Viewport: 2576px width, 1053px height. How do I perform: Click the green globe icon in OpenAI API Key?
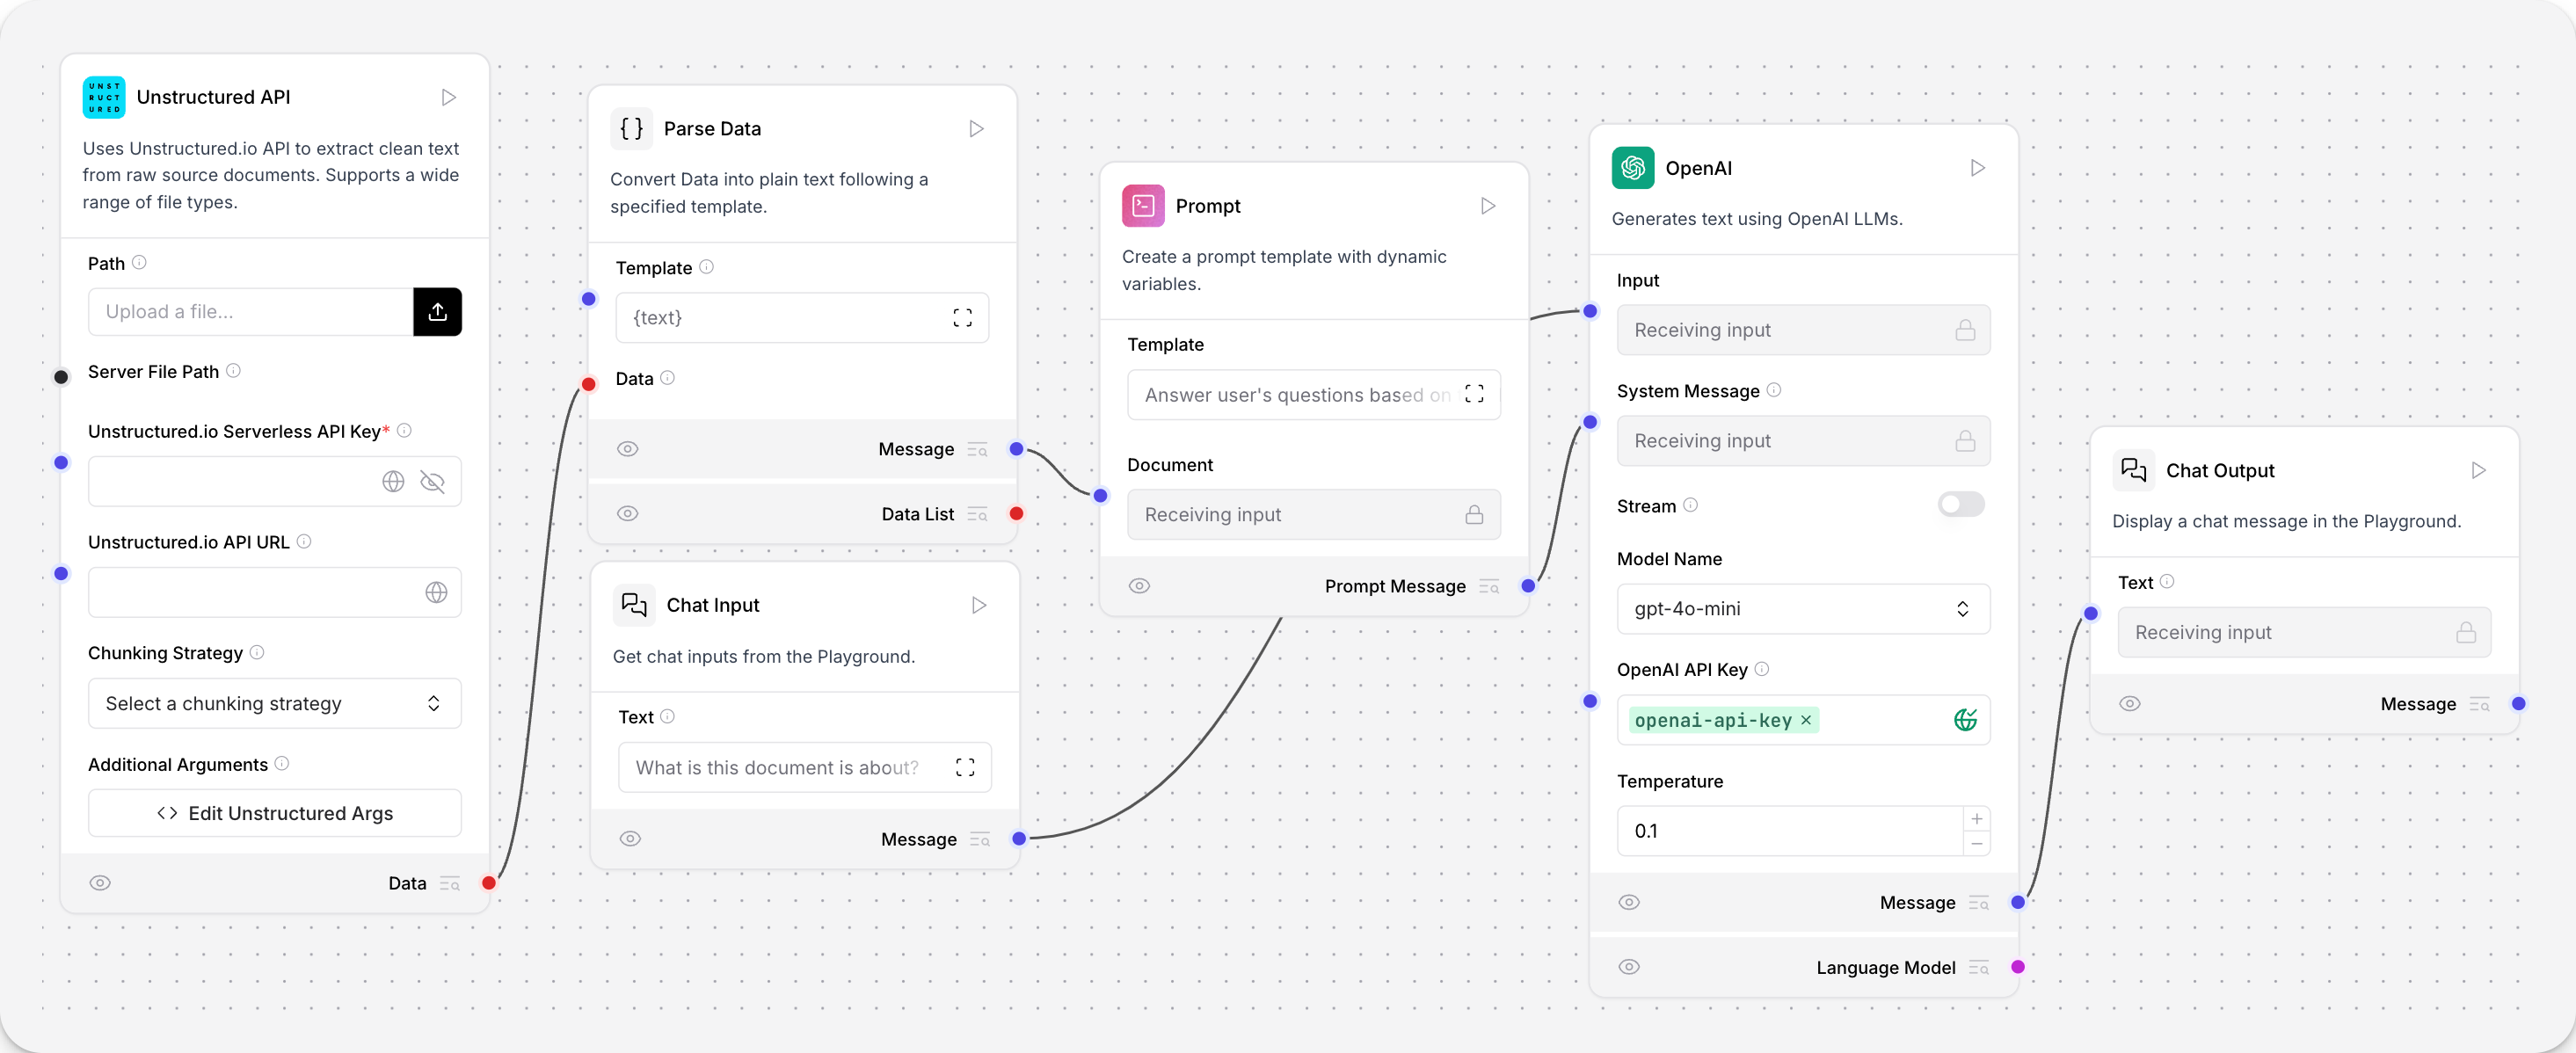click(1965, 720)
